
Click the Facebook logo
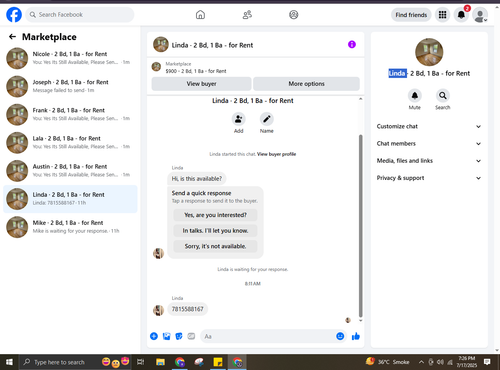click(14, 15)
